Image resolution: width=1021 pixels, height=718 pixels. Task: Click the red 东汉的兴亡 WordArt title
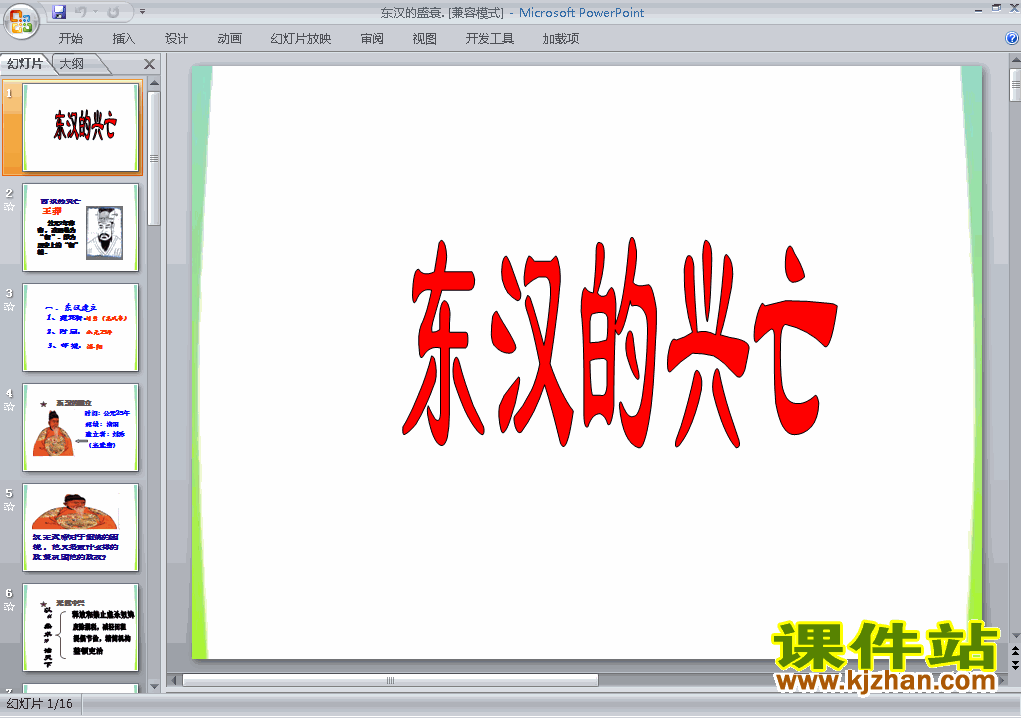coord(619,343)
